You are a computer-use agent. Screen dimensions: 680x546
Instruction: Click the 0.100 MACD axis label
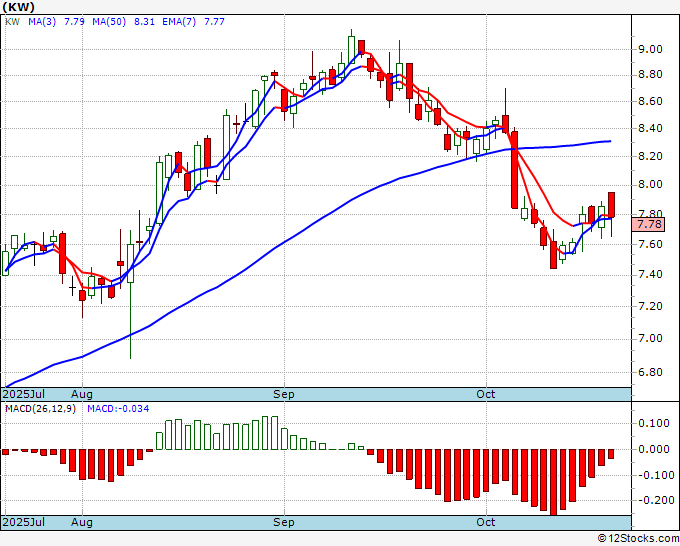pos(654,423)
